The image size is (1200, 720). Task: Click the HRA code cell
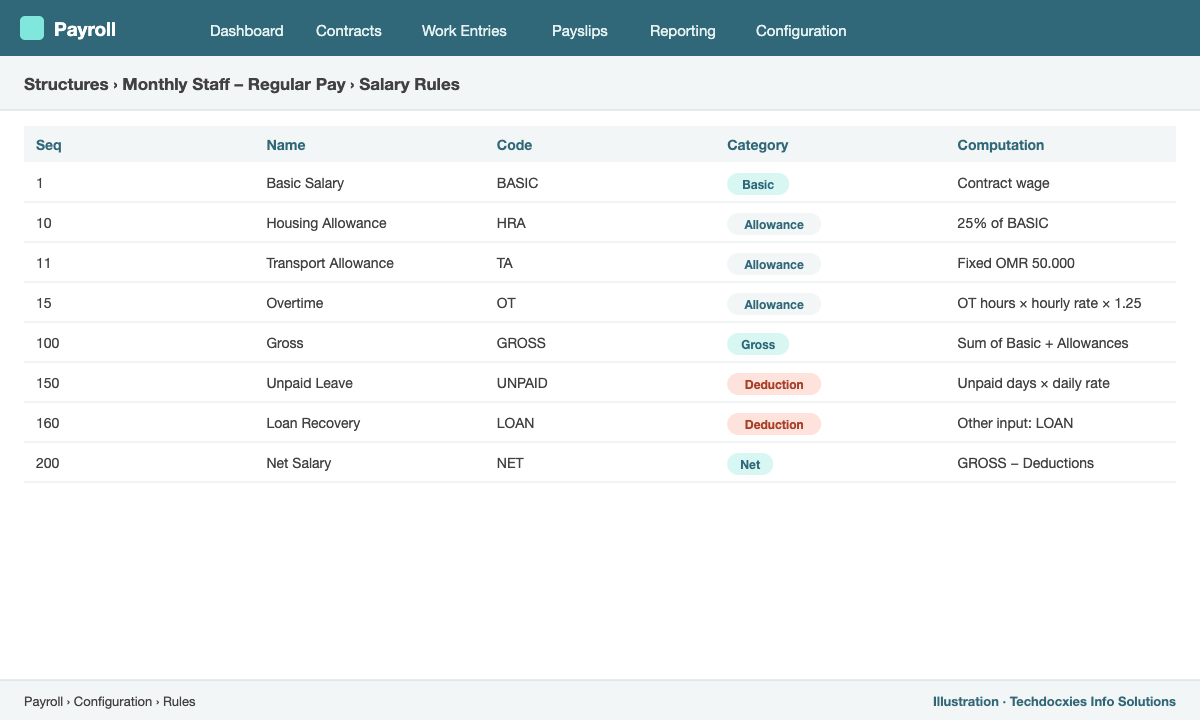511,223
